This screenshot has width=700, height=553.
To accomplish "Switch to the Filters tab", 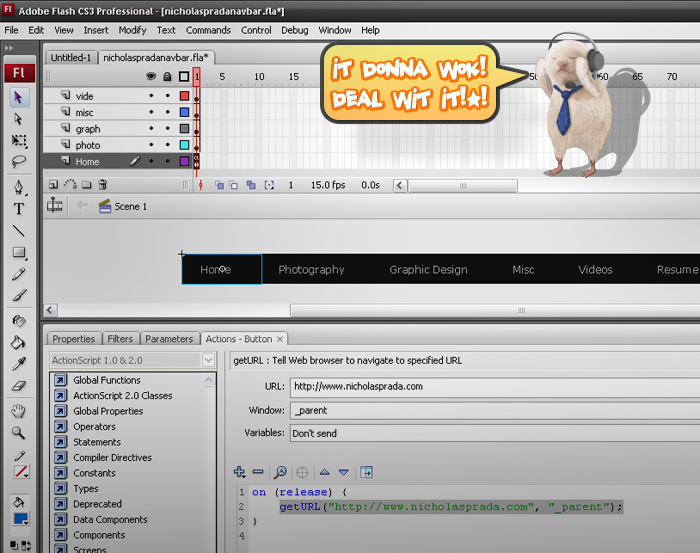I will click(x=120, y=339).
